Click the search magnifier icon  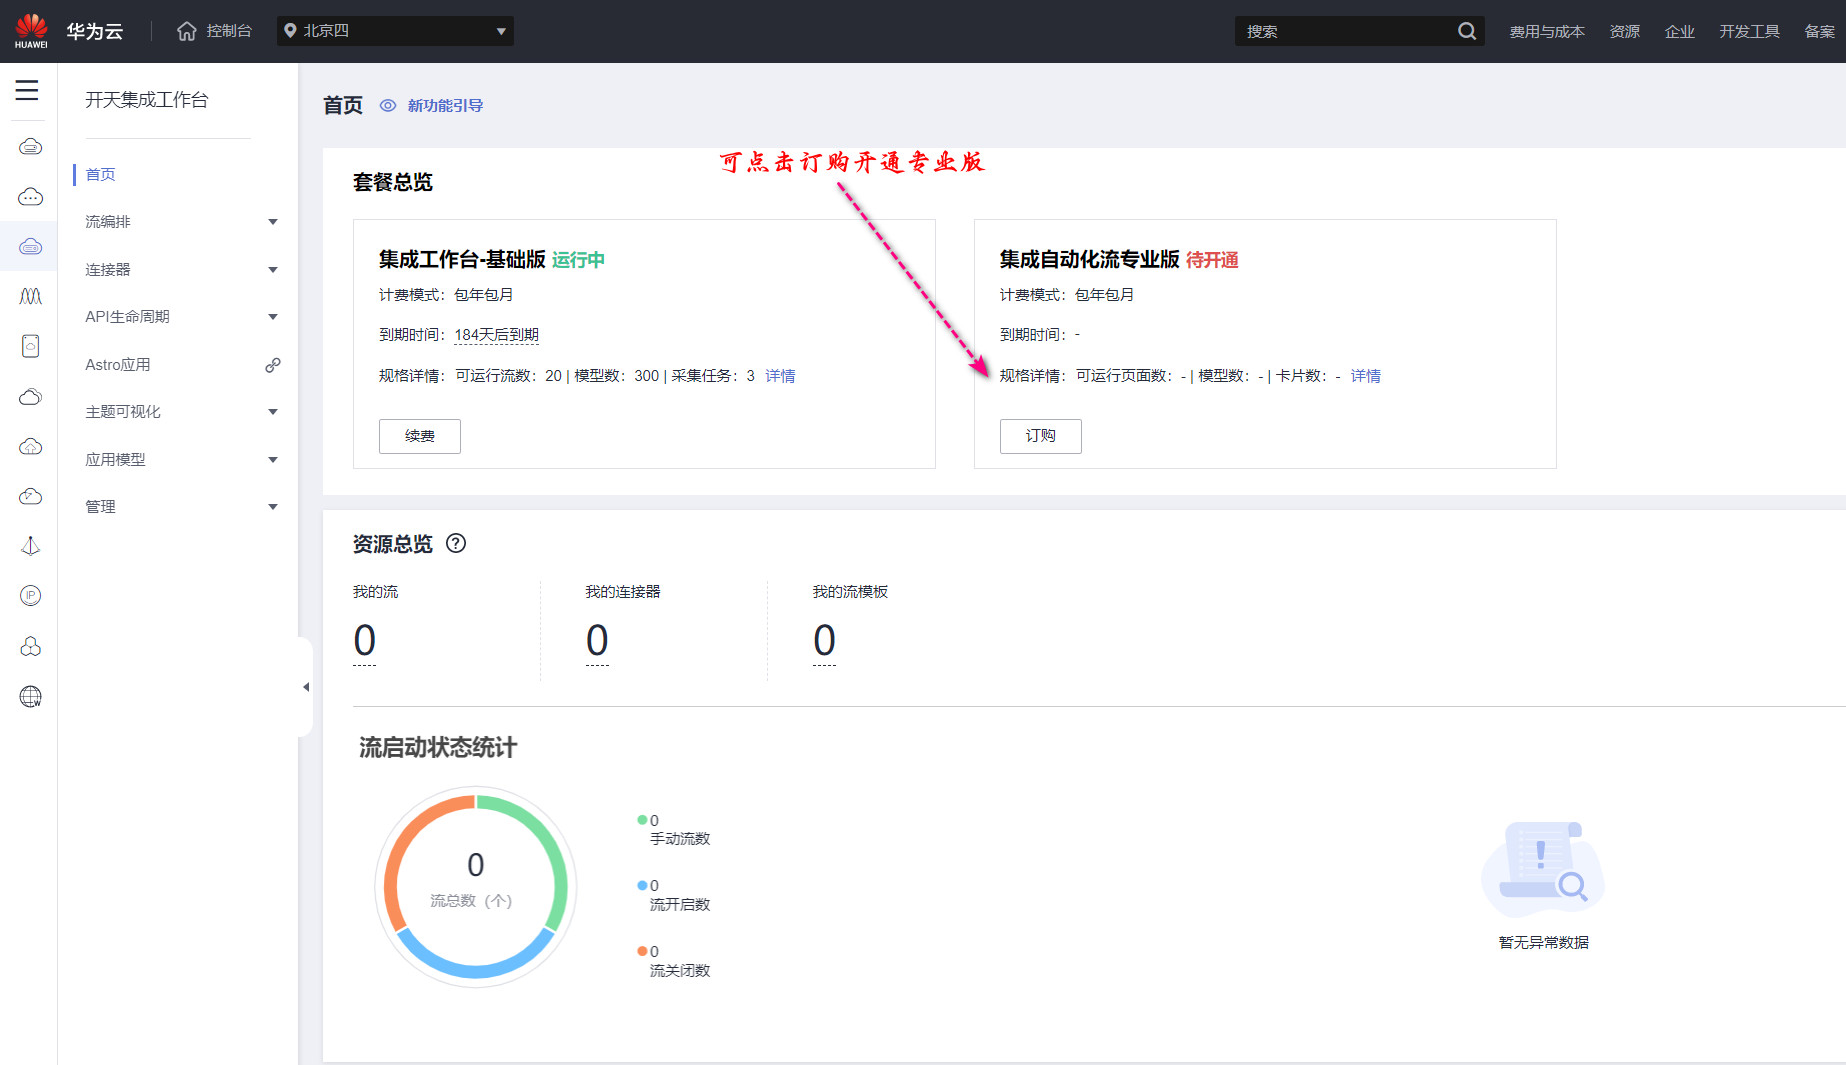[1467, 31]
